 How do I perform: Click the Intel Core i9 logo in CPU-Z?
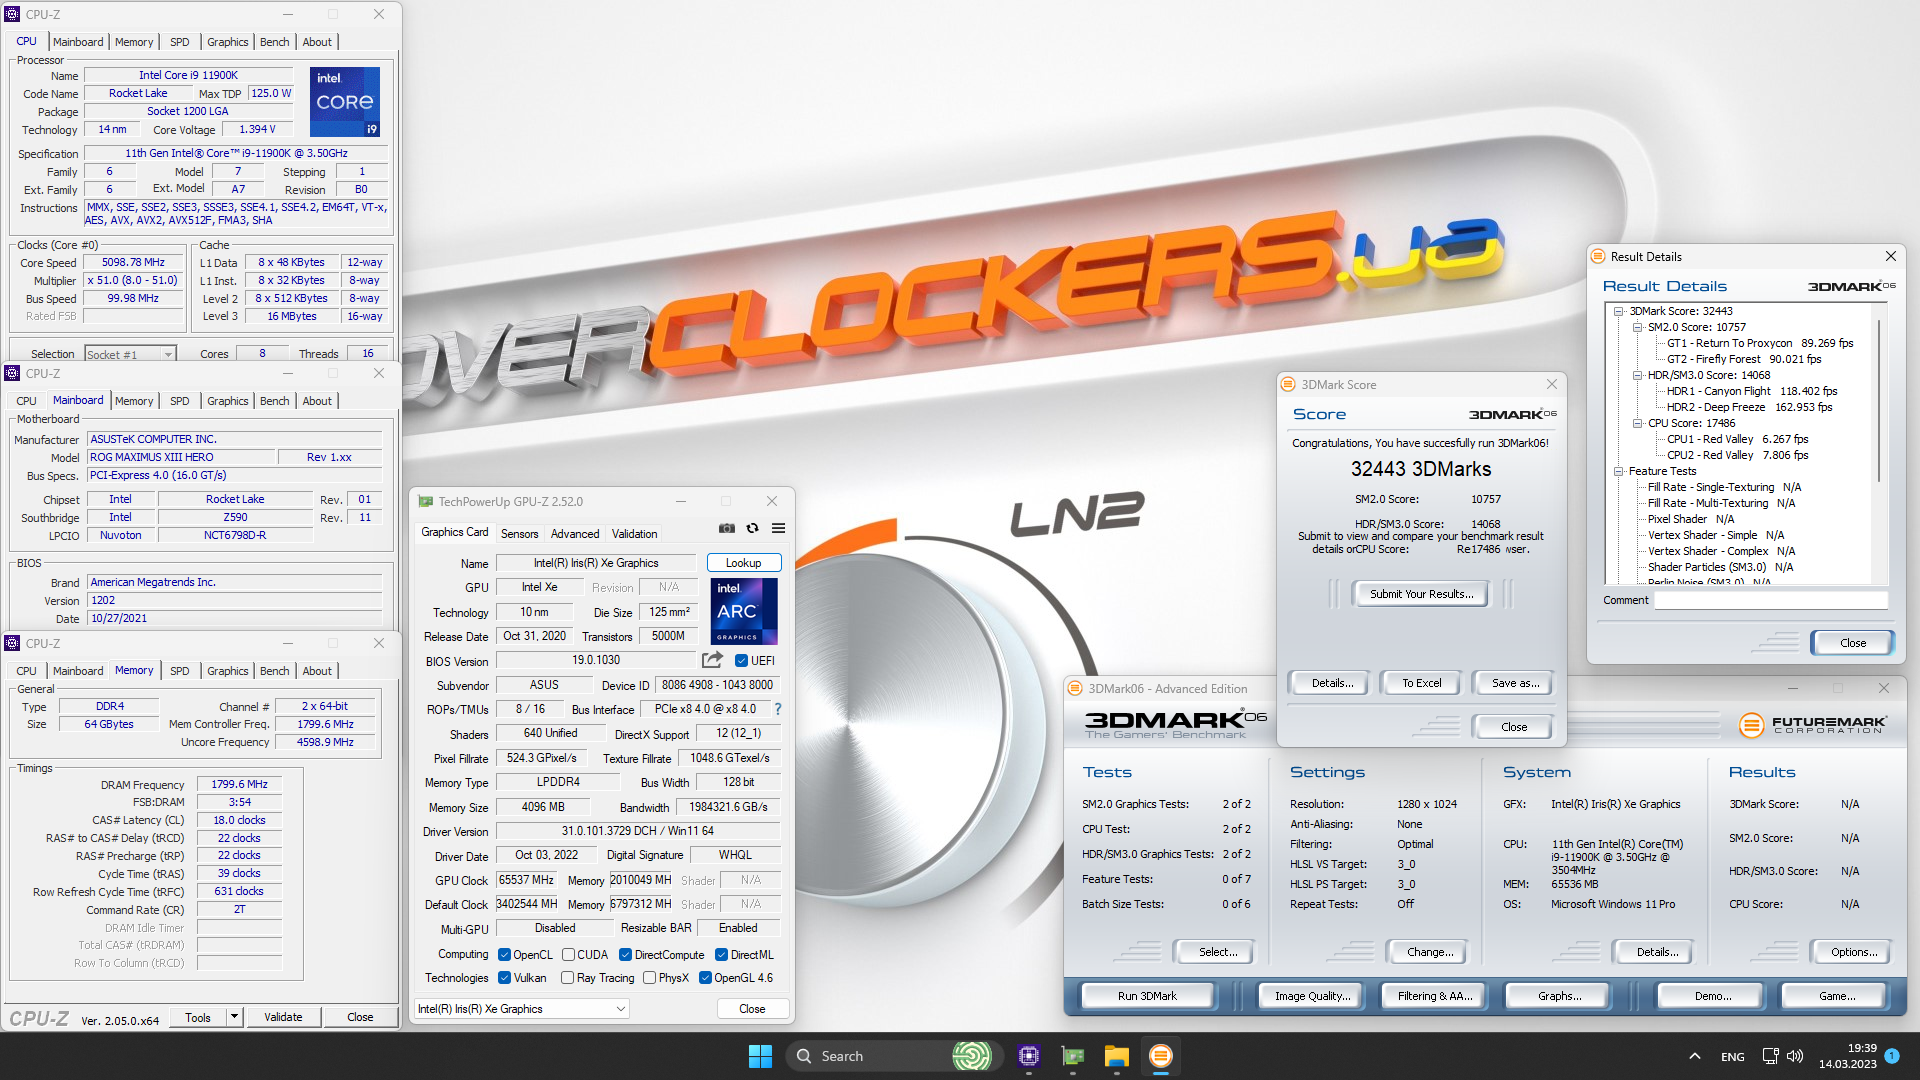tap(345, 102)
